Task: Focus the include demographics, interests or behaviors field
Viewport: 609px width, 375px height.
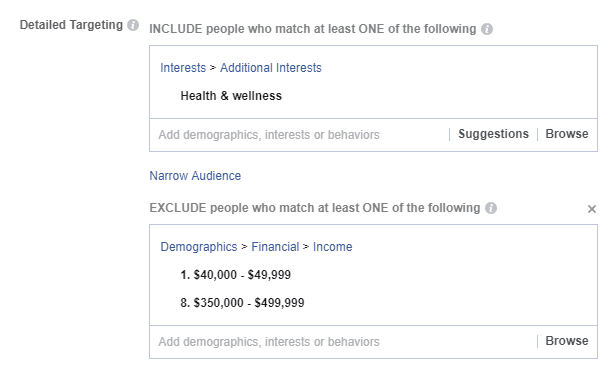Action: click(x=299, y=135)
